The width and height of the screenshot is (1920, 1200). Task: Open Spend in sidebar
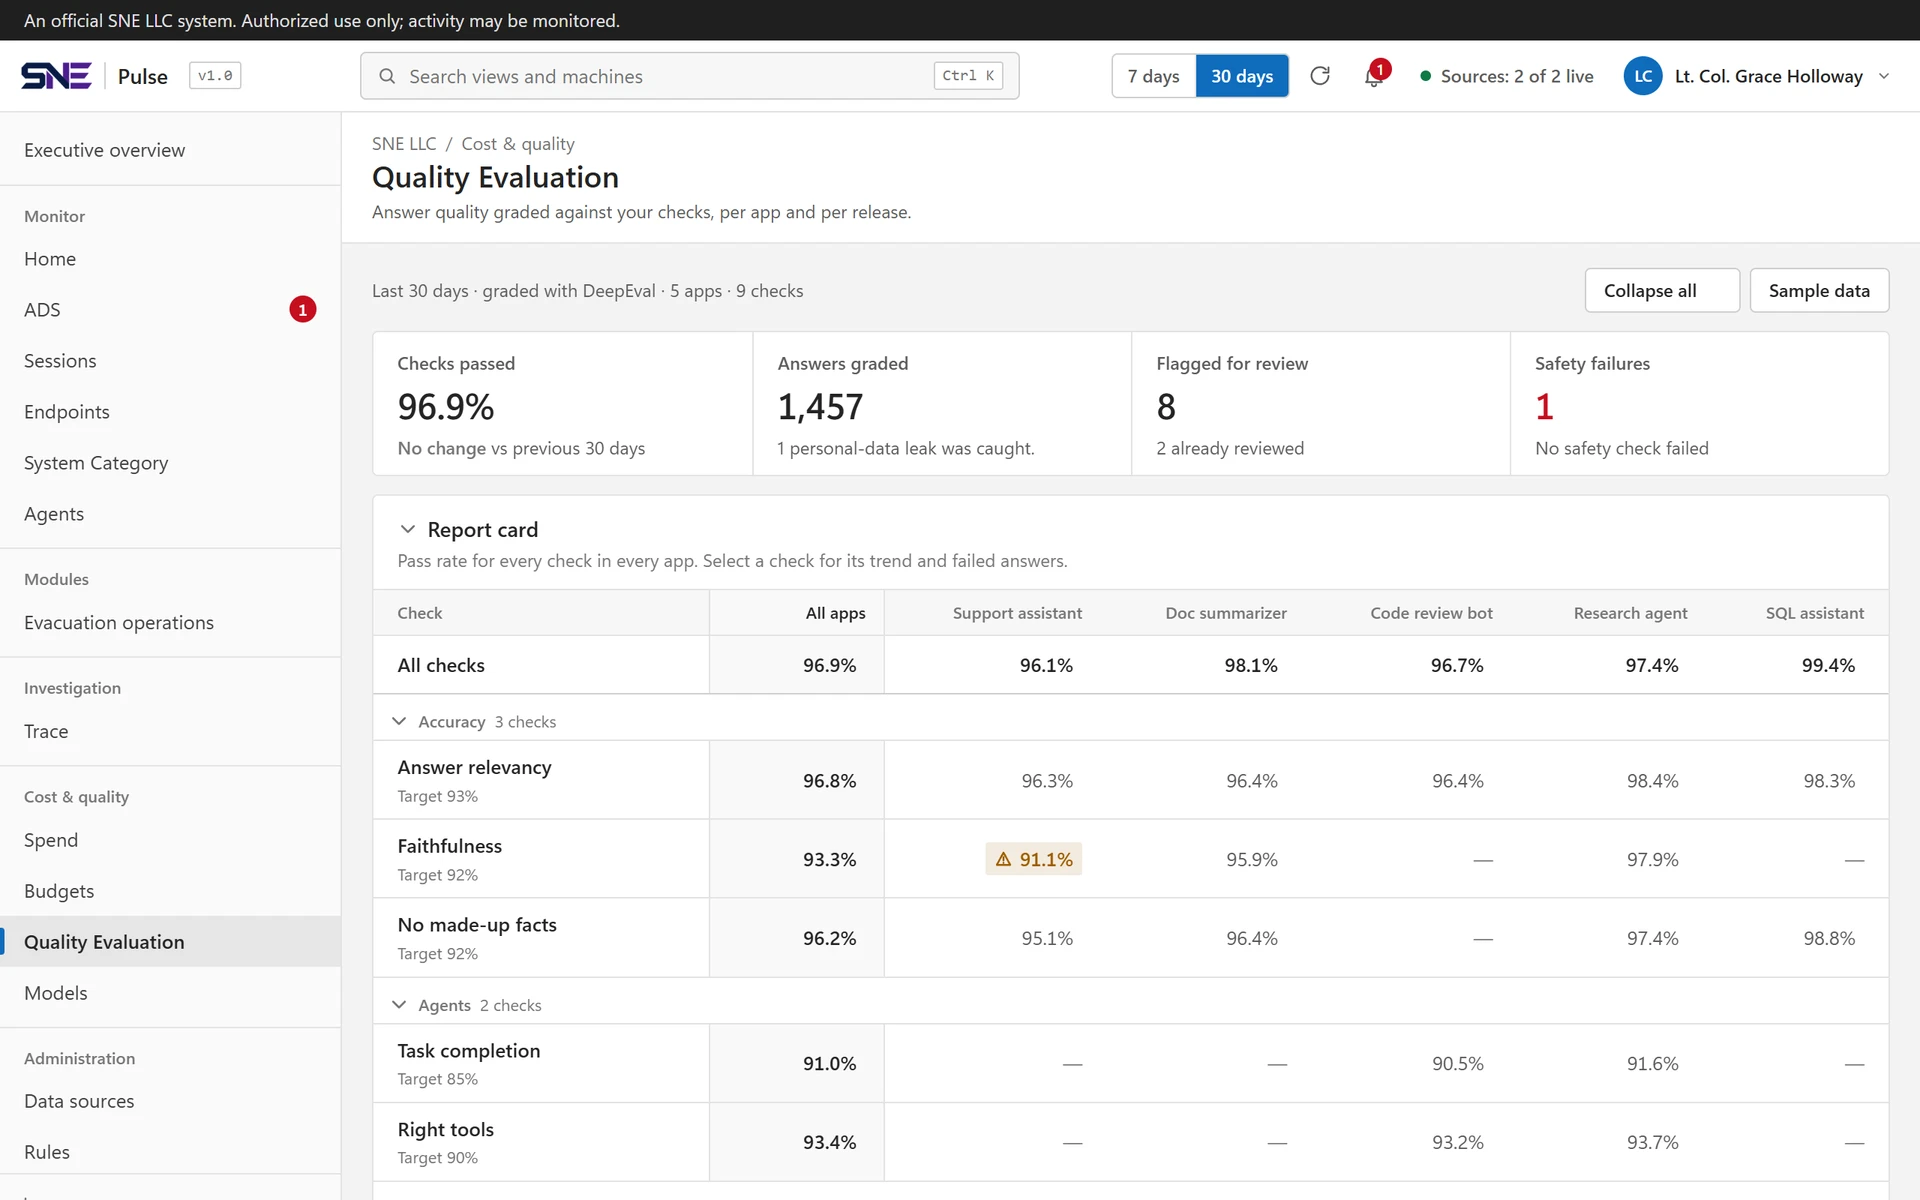pos(170,840)
